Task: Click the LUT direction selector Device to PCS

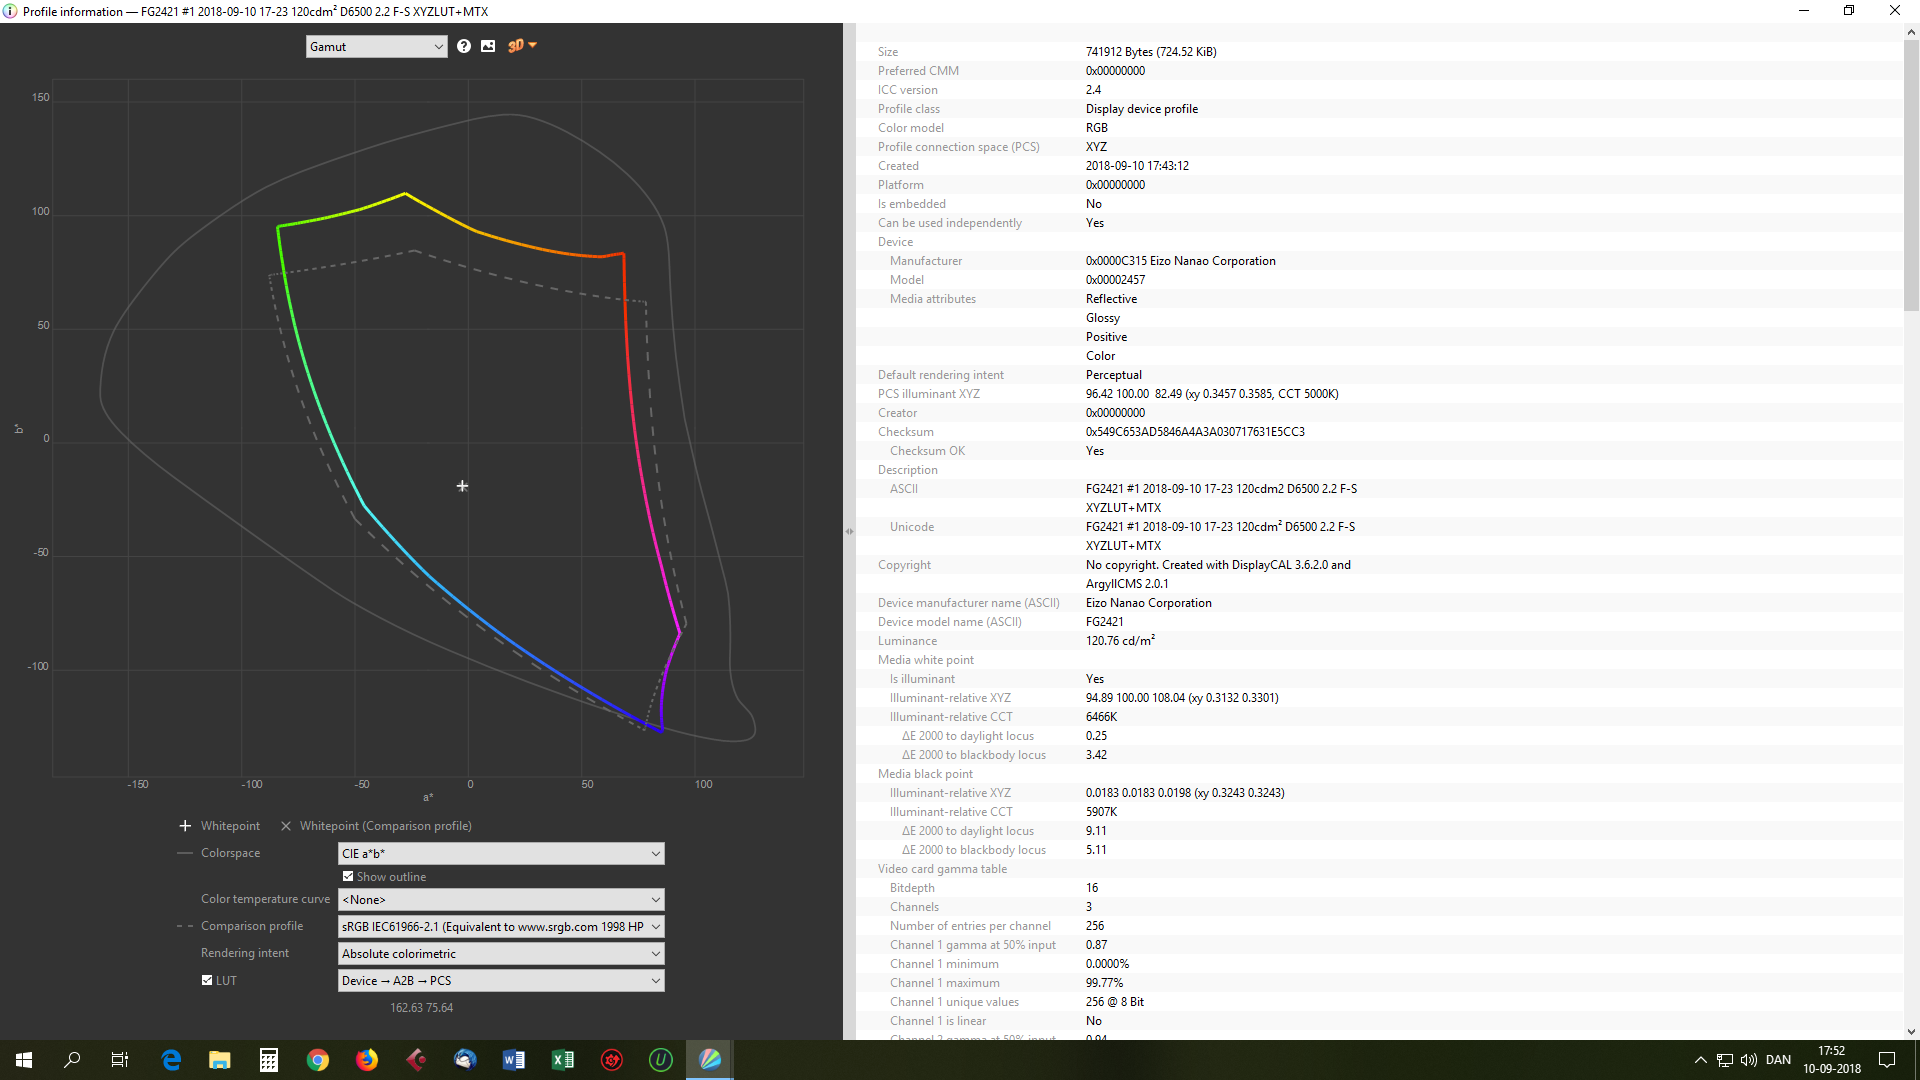Action: 500,980
